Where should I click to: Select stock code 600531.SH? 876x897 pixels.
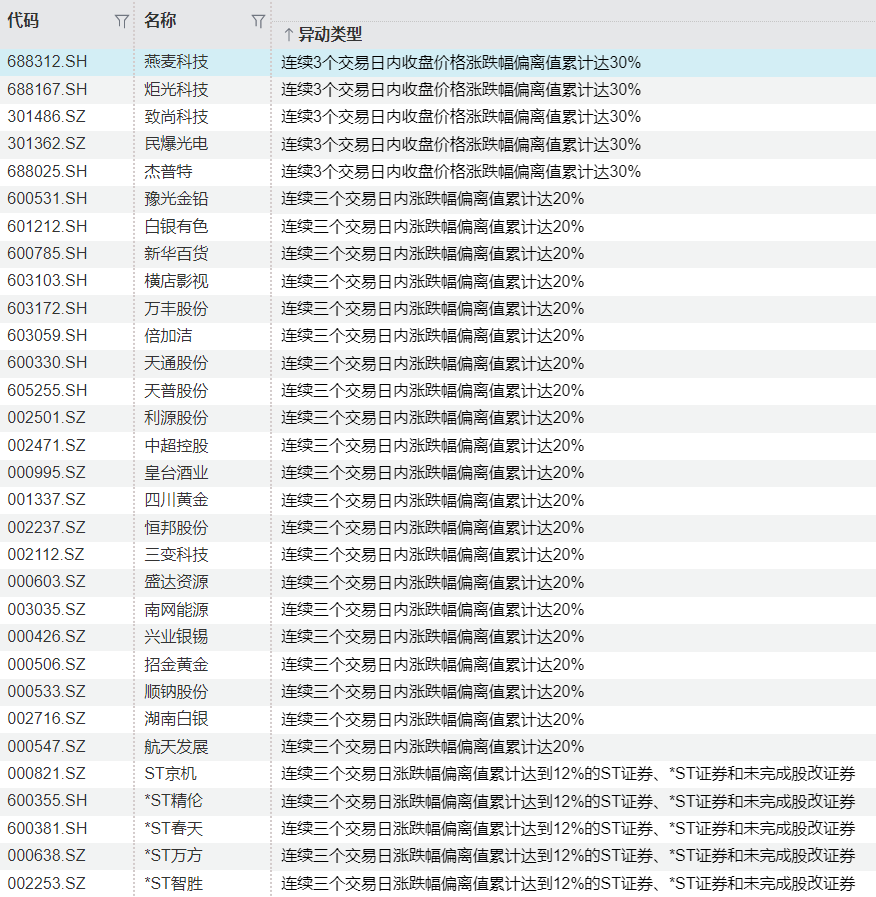(47, 199)
